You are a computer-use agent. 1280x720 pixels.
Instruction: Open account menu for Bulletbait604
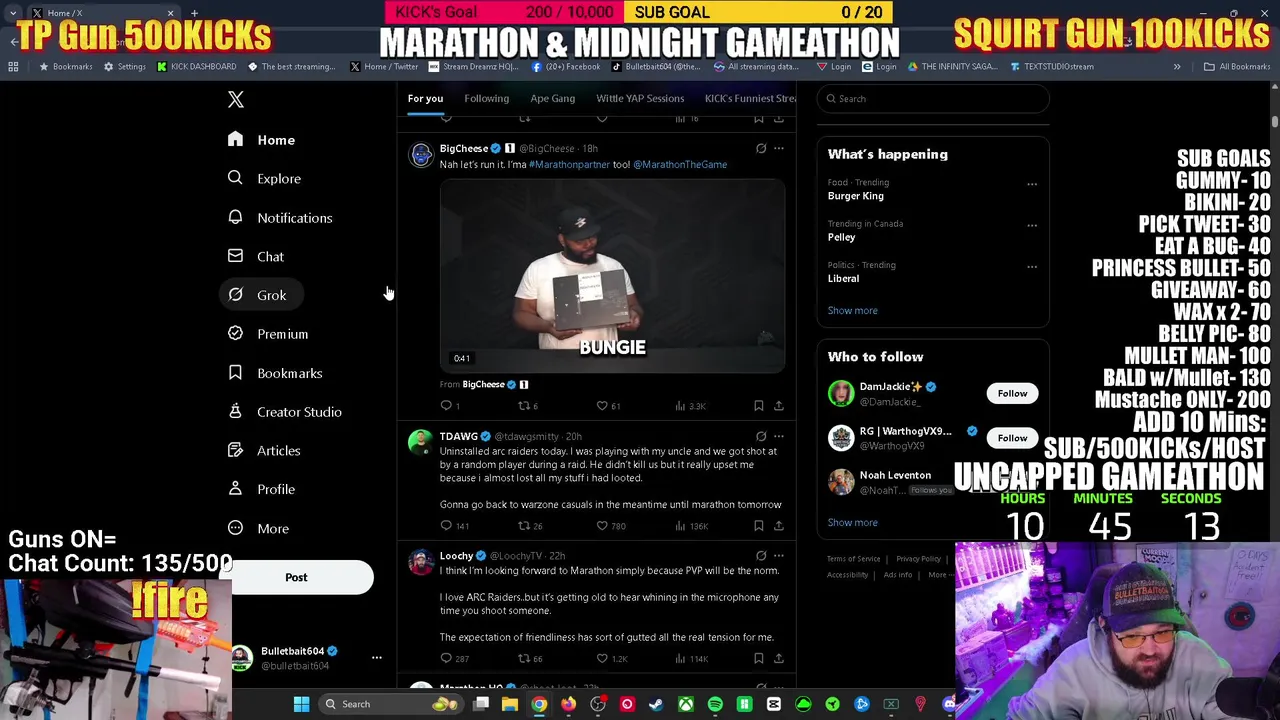306,658
